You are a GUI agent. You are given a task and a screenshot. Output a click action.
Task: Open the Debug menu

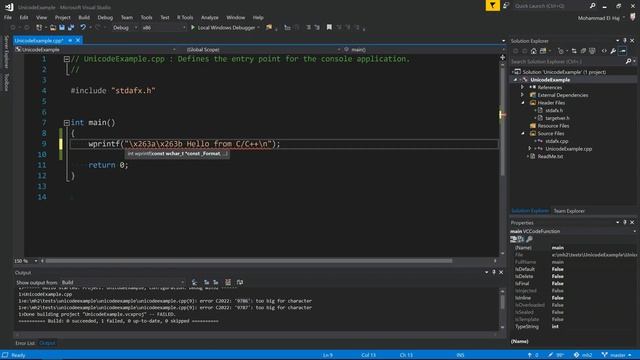[105, 18]
